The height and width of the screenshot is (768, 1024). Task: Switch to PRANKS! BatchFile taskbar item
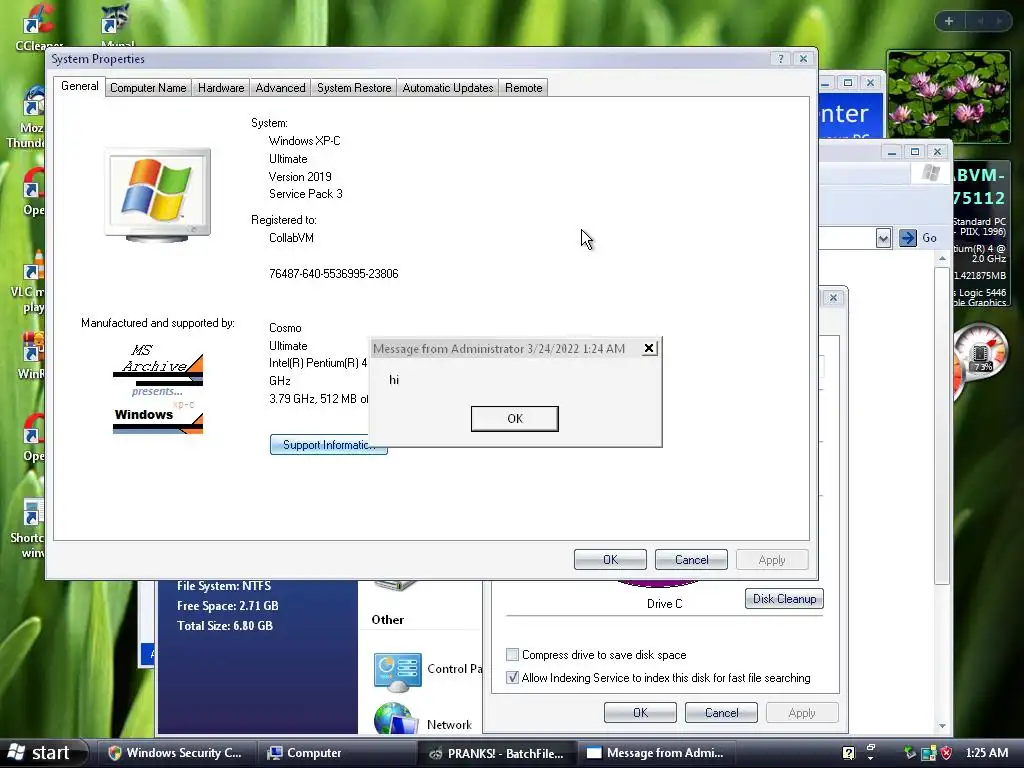point(496,753)
